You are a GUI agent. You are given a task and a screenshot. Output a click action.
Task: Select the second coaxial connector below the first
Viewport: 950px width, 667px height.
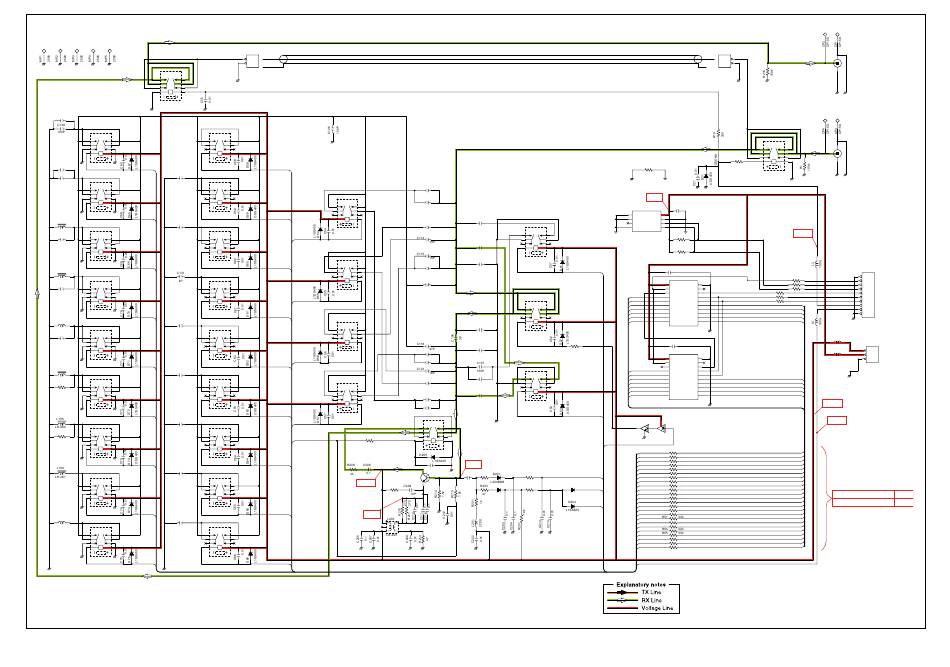[x=837, y=153]
